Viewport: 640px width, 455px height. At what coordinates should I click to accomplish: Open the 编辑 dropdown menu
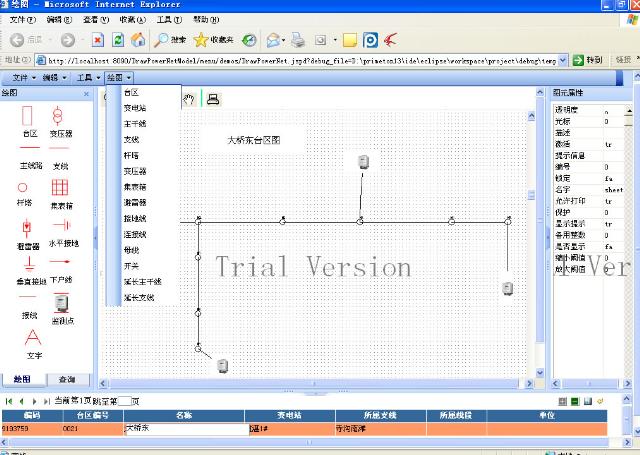[x=54, y=77]
